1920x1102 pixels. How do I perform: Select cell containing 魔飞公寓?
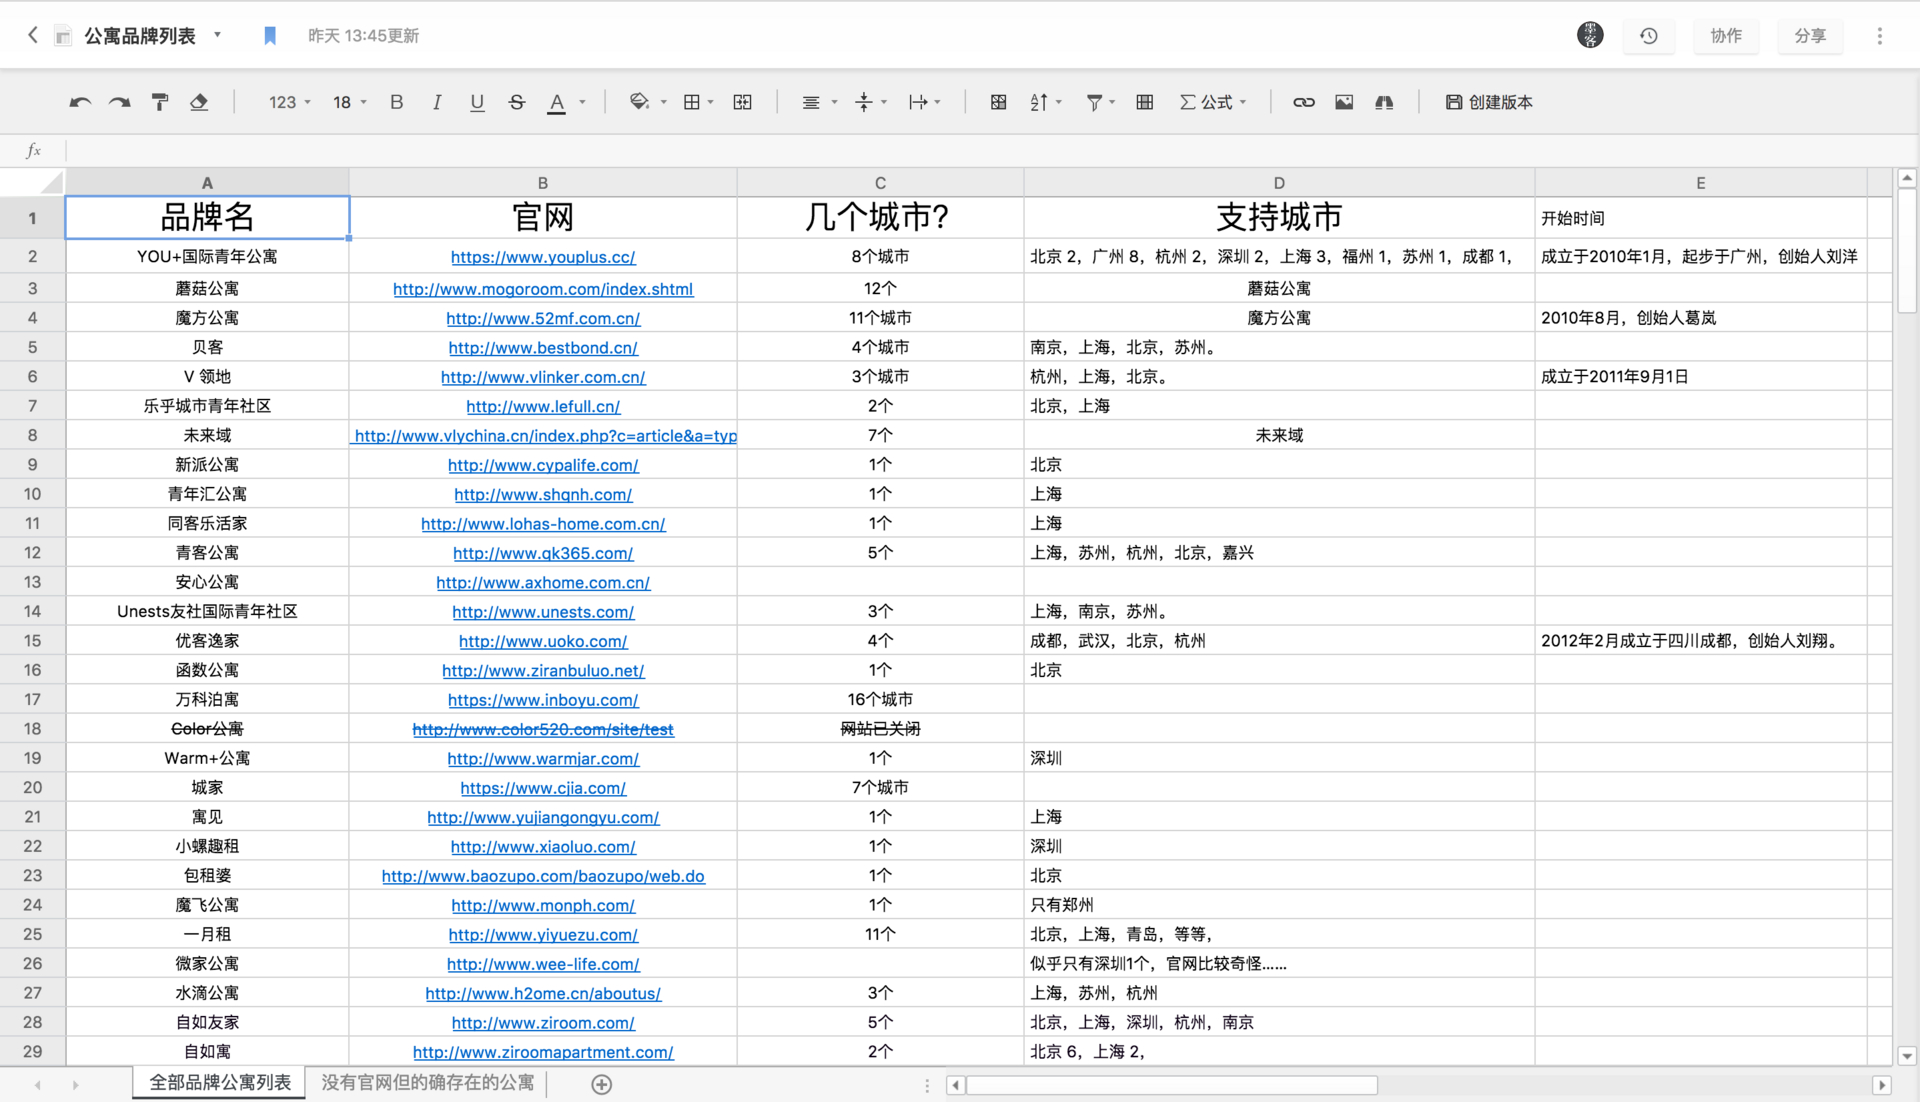tap(207, 905)
